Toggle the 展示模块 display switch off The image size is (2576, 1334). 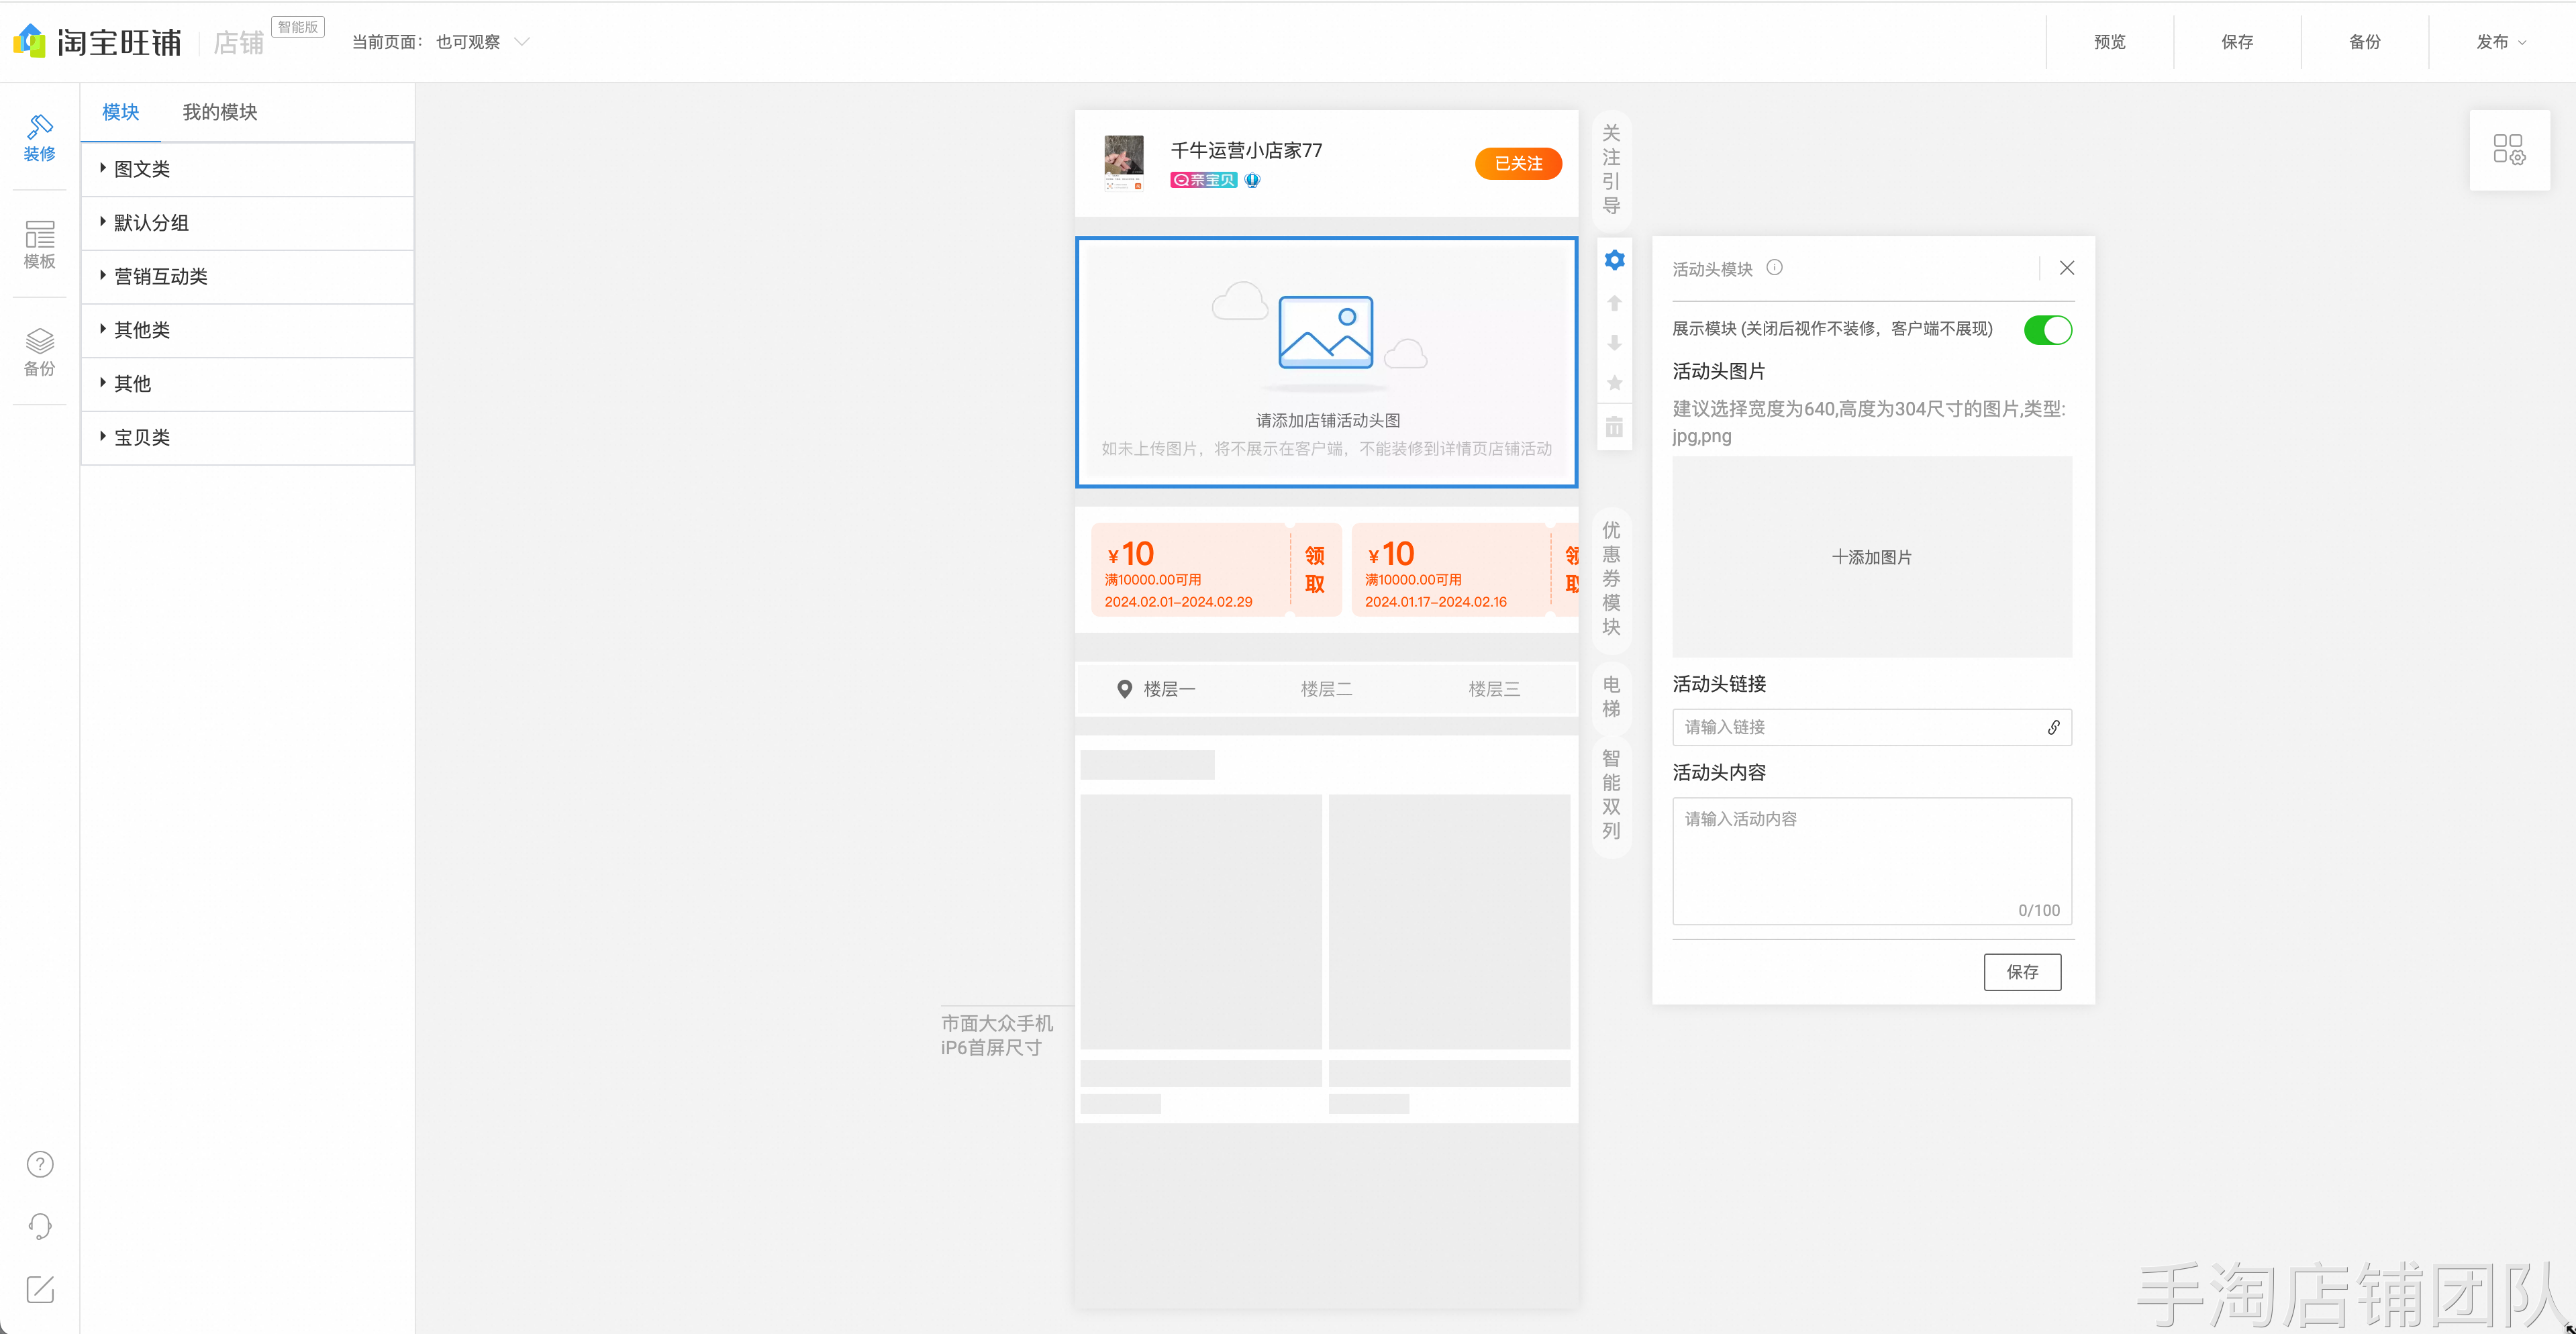[2047, 330]
